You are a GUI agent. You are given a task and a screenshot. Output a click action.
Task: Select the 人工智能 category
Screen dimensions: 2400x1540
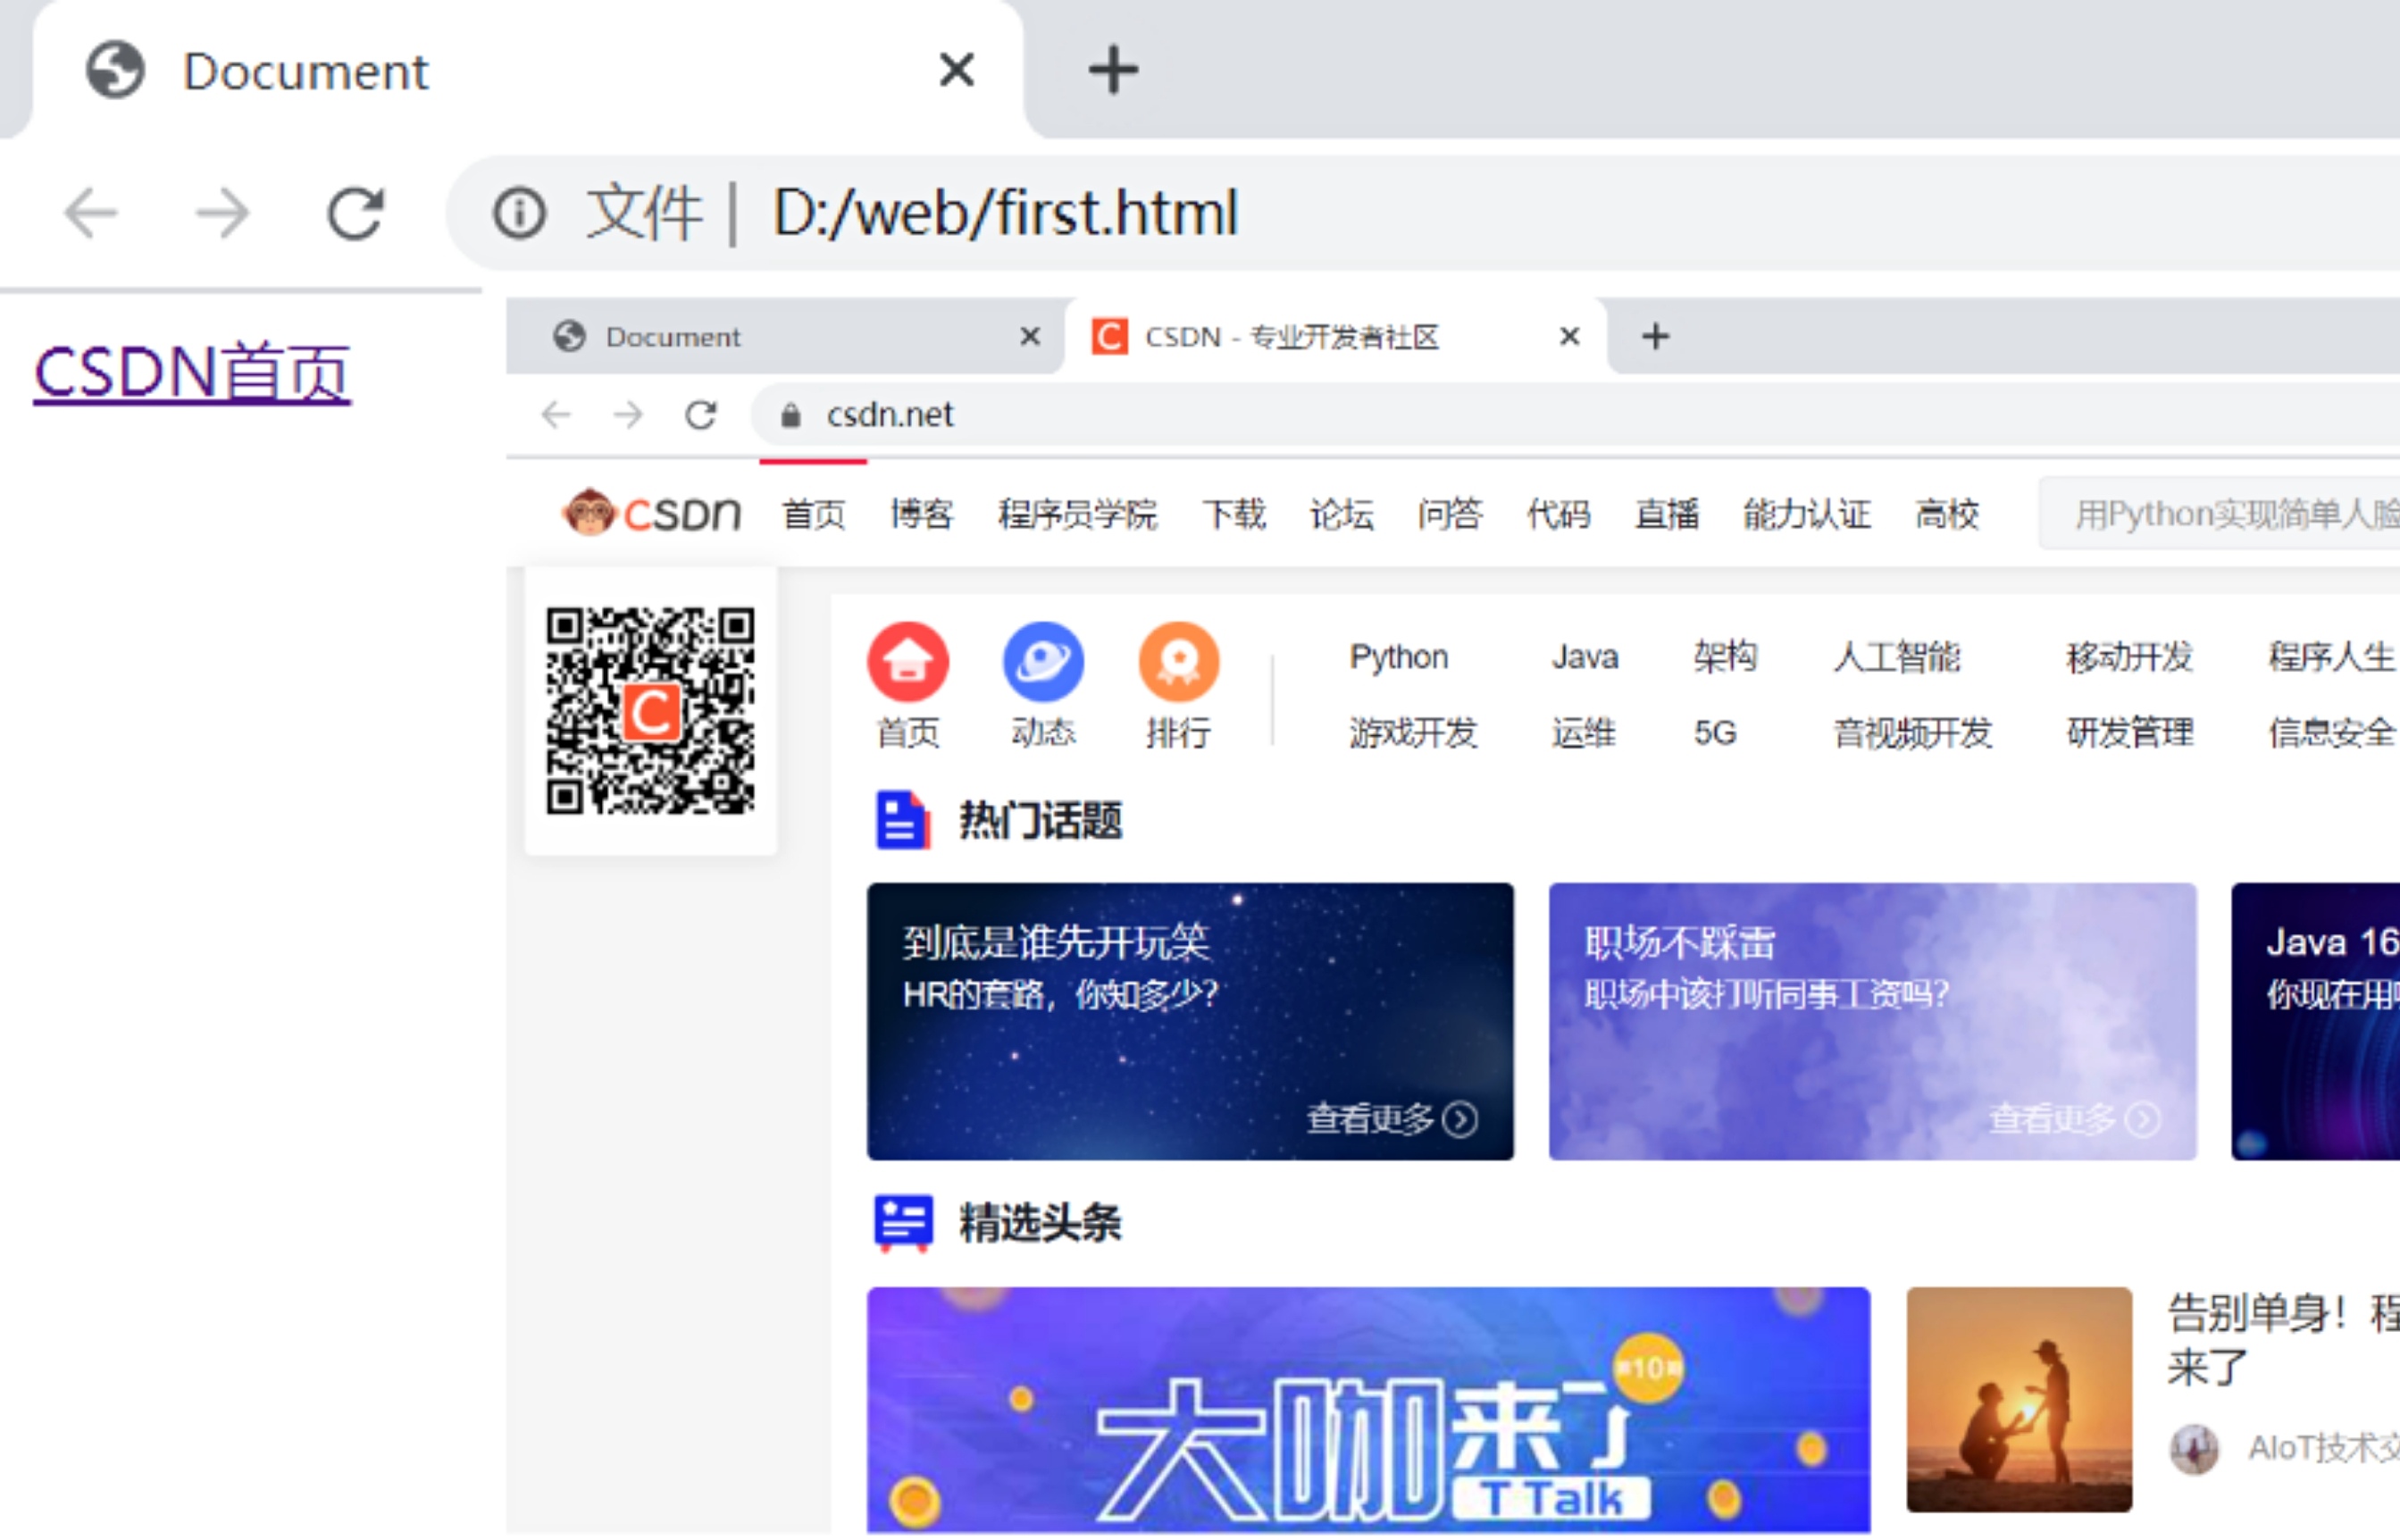1897,657
